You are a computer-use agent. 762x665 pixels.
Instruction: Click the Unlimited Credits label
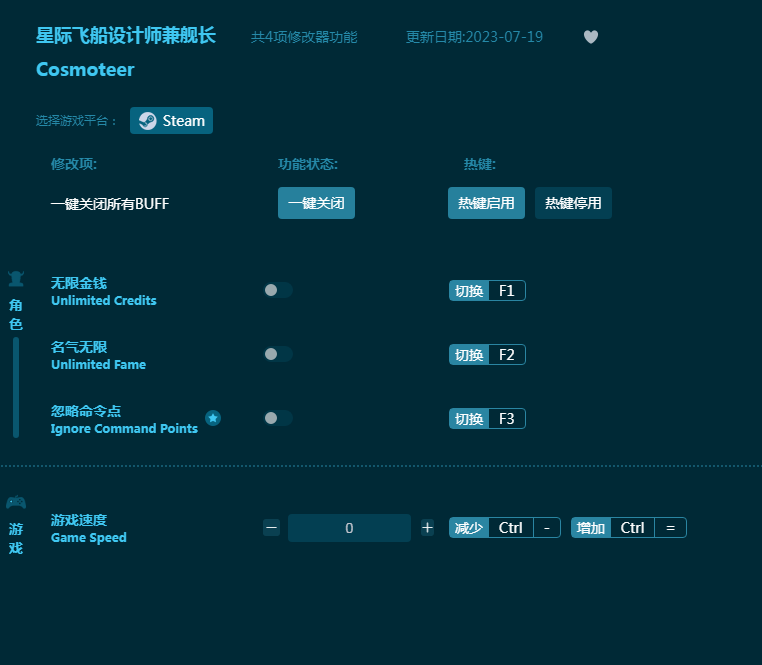(x=104, y=300)
